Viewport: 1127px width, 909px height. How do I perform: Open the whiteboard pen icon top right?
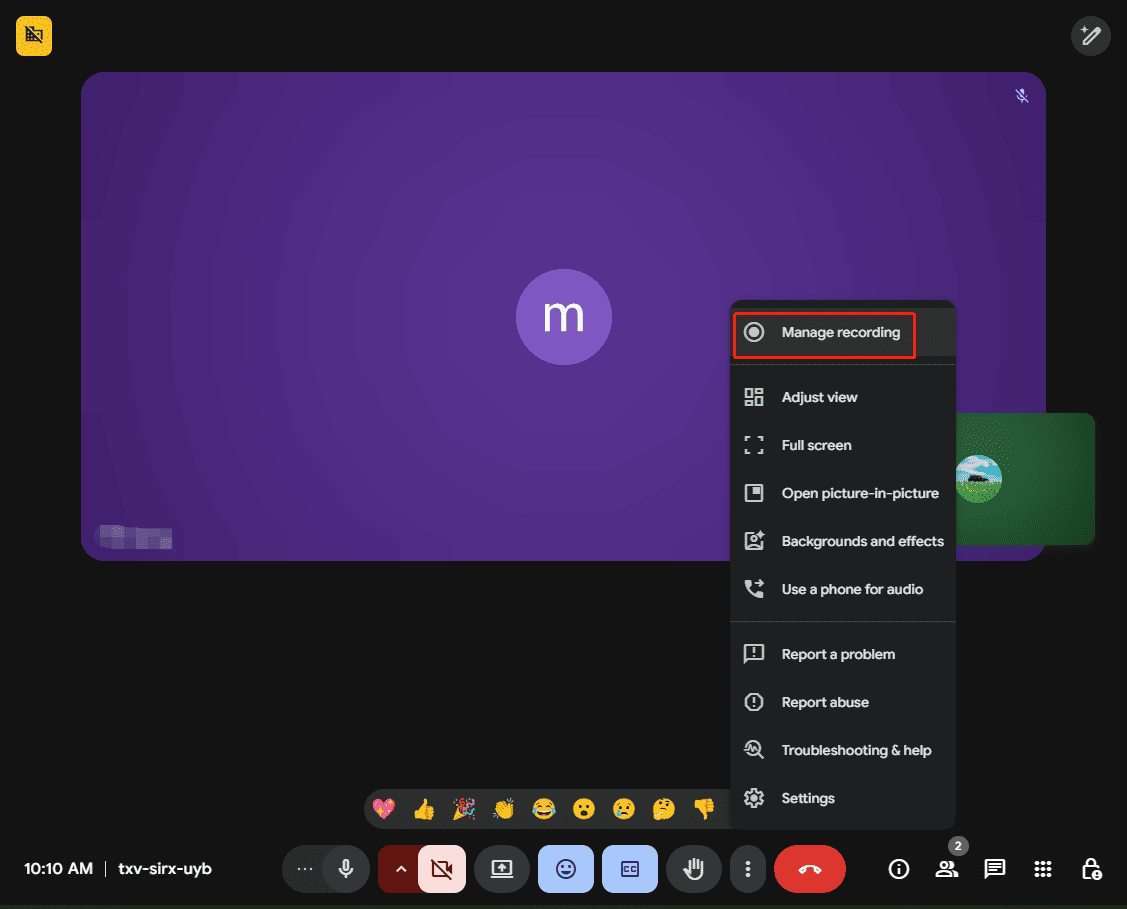(1090, 36)
